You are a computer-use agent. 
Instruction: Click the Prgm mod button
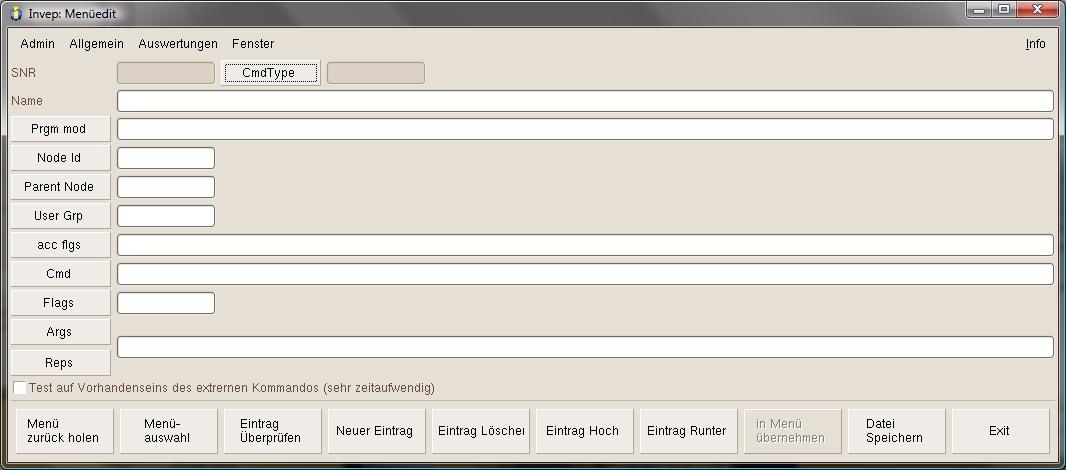pos(60,129)
